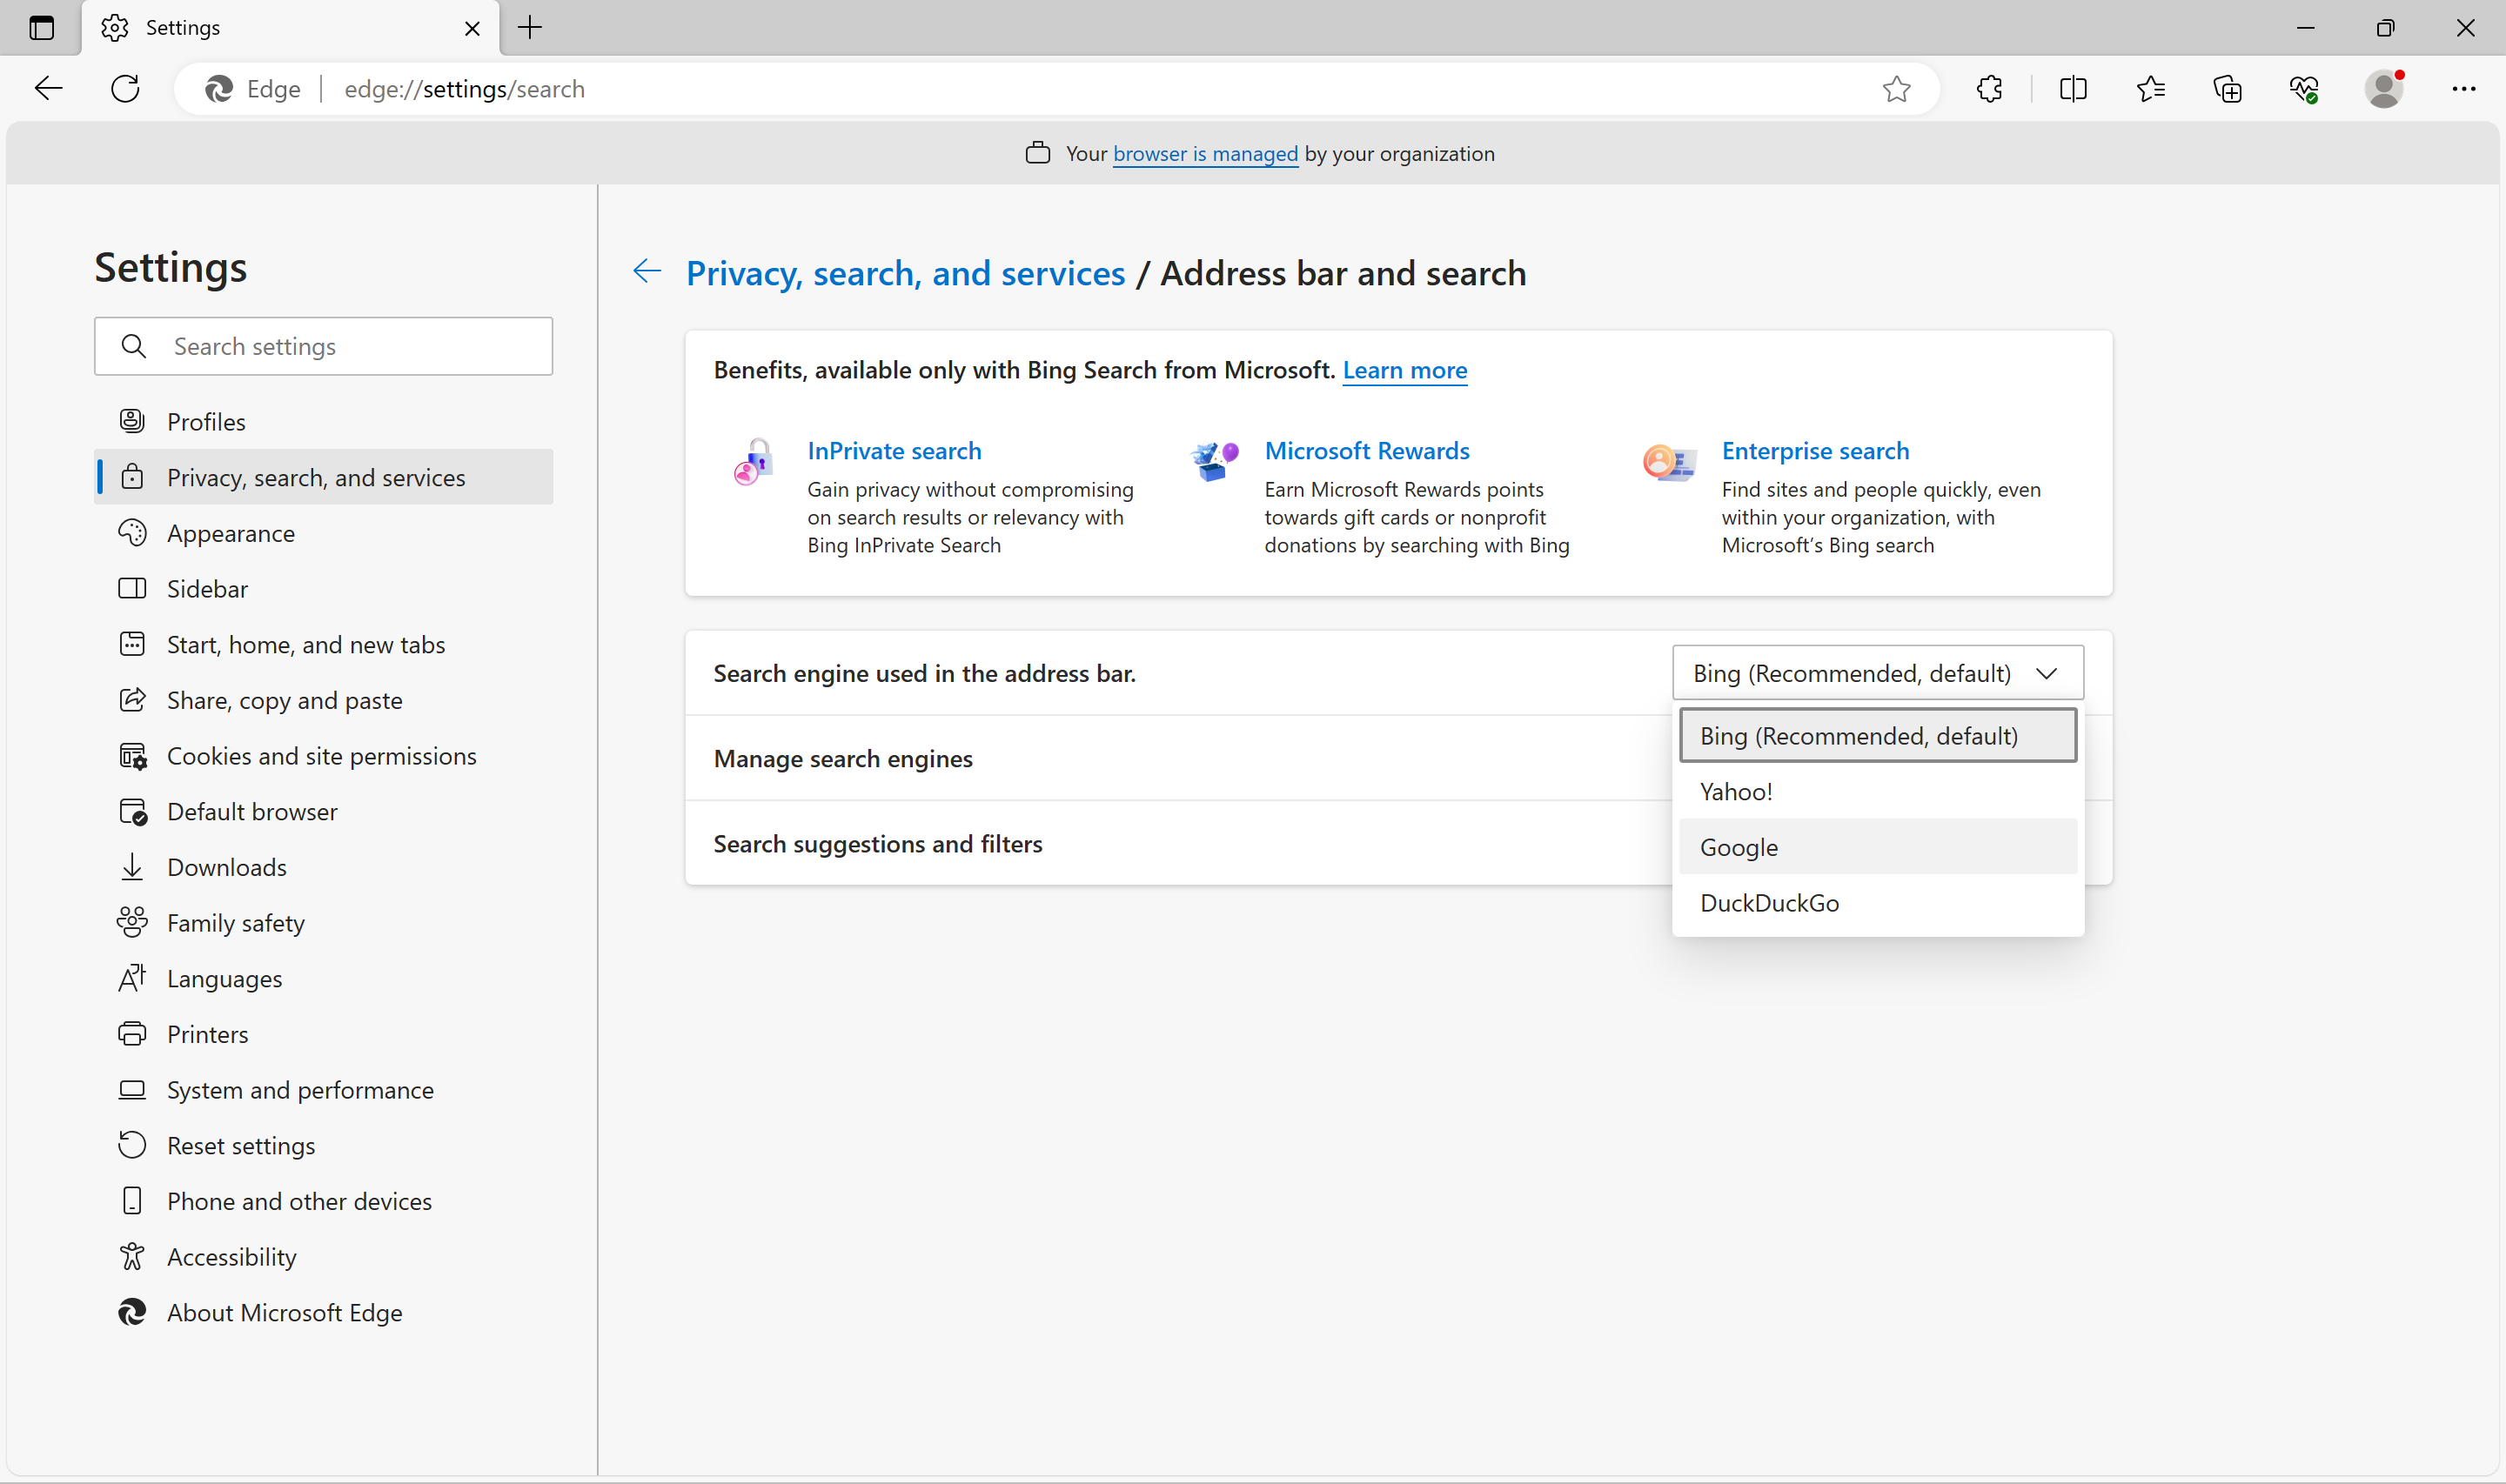This screenshot has height=1484, width=2506.
Task: Open Browser essentials heart icon
Action: (2304, 89)
